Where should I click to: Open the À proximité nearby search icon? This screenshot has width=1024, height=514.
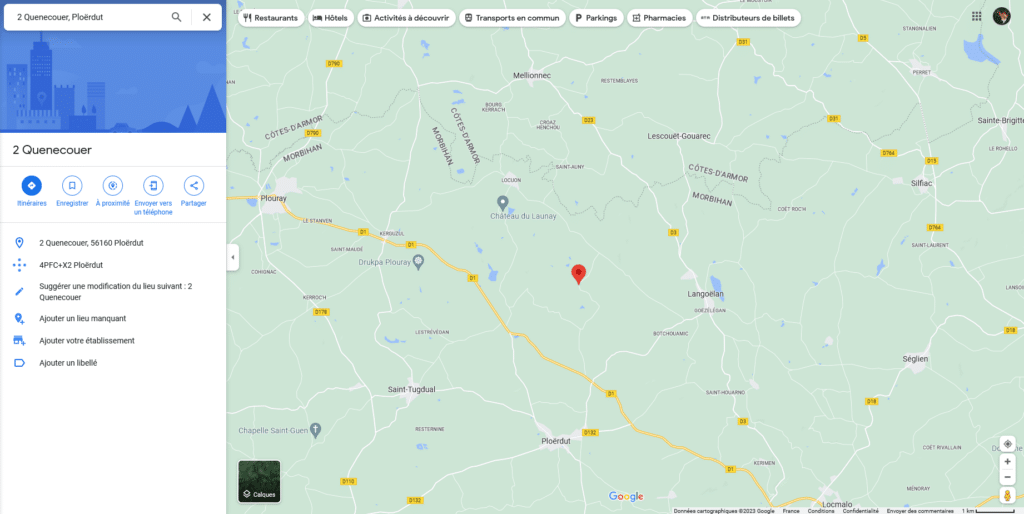point(112,185)
